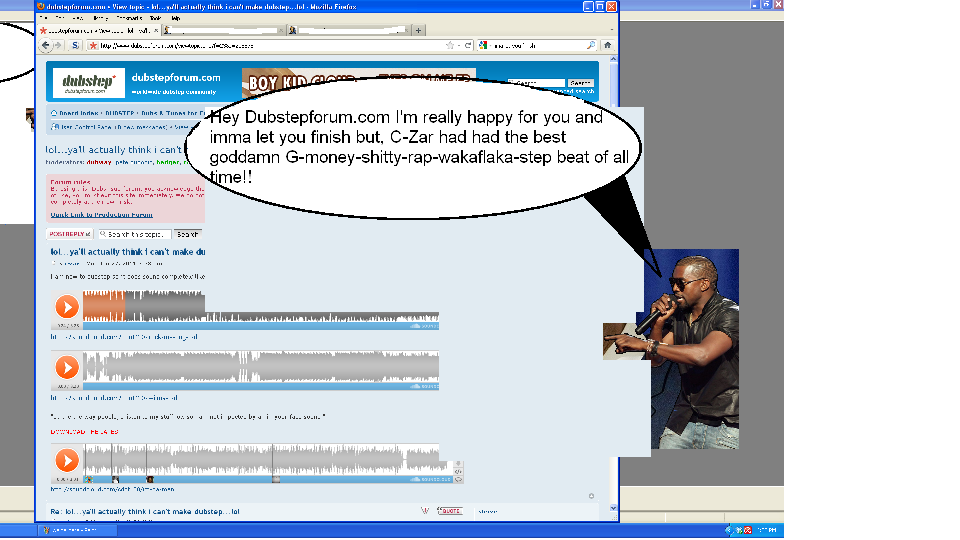960x540 pixels.
Task: Open the Edit menu in Firefox
Action: point(61,18)
